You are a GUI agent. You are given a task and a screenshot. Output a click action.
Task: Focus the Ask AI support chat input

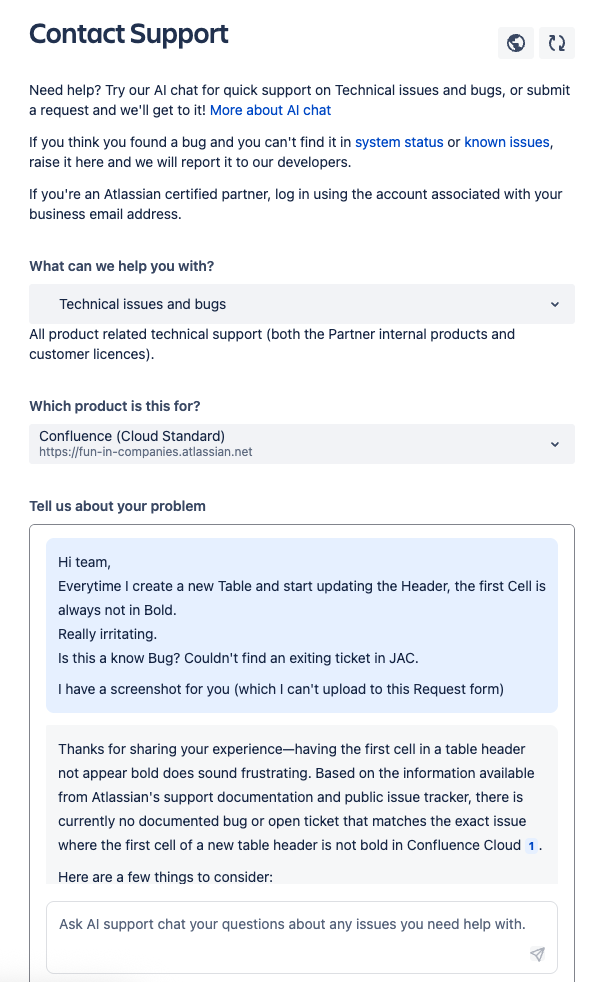coord(302,937)
